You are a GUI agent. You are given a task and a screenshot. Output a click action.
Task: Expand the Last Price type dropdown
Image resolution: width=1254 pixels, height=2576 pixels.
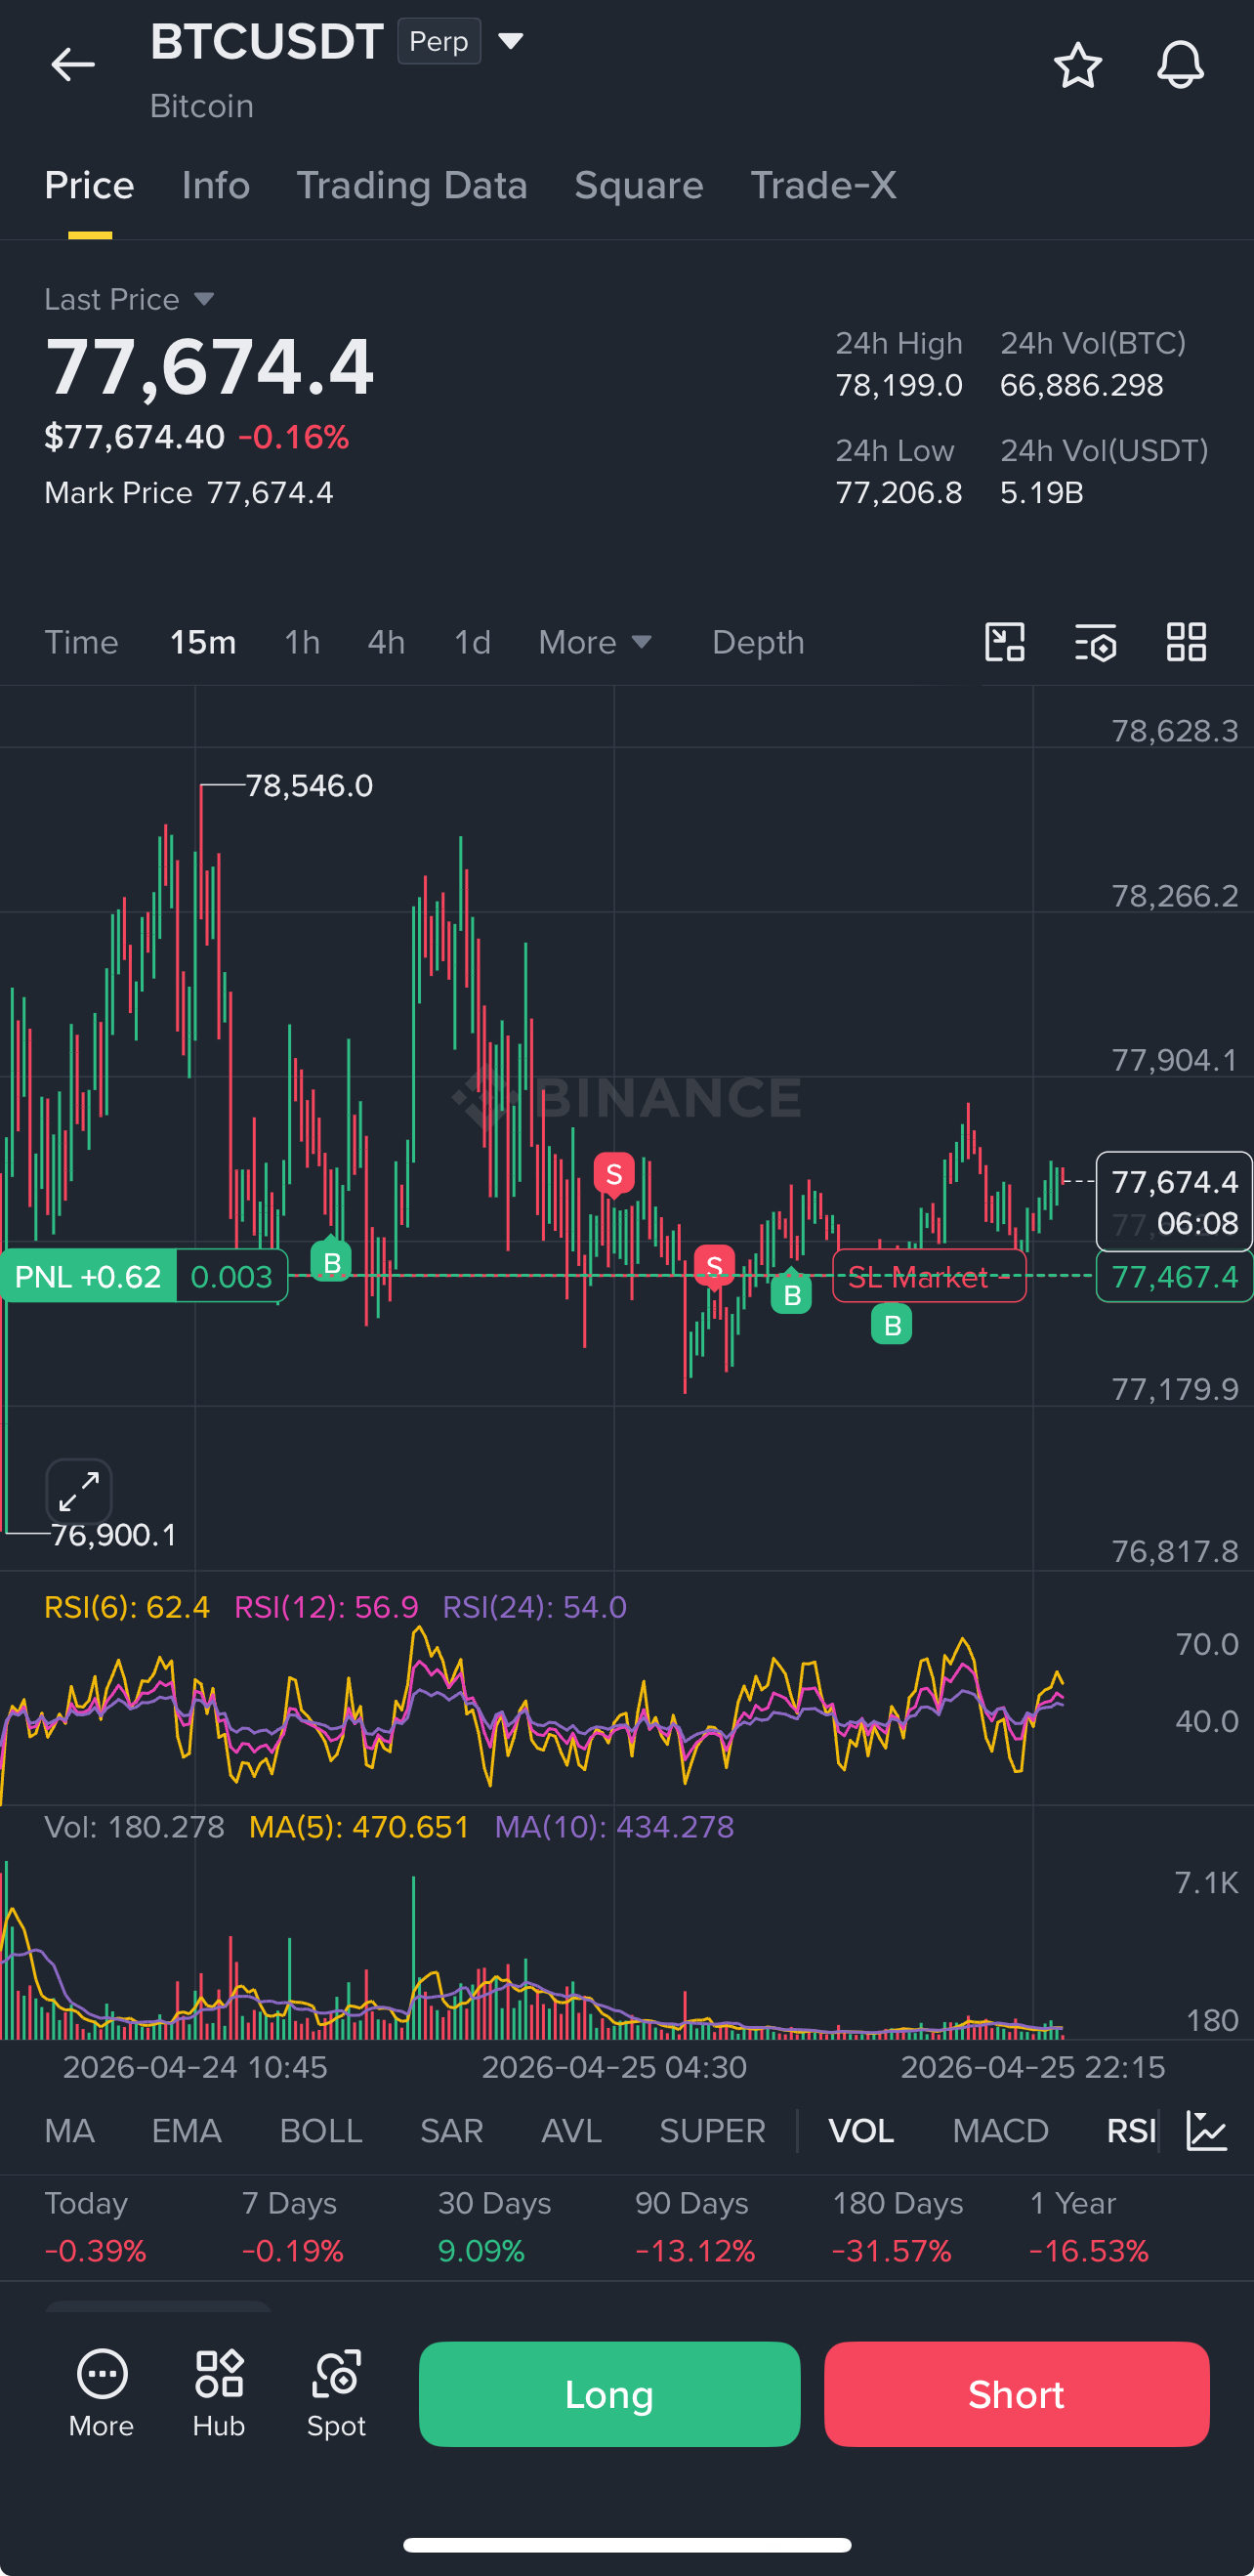click(x=204, y=299)
